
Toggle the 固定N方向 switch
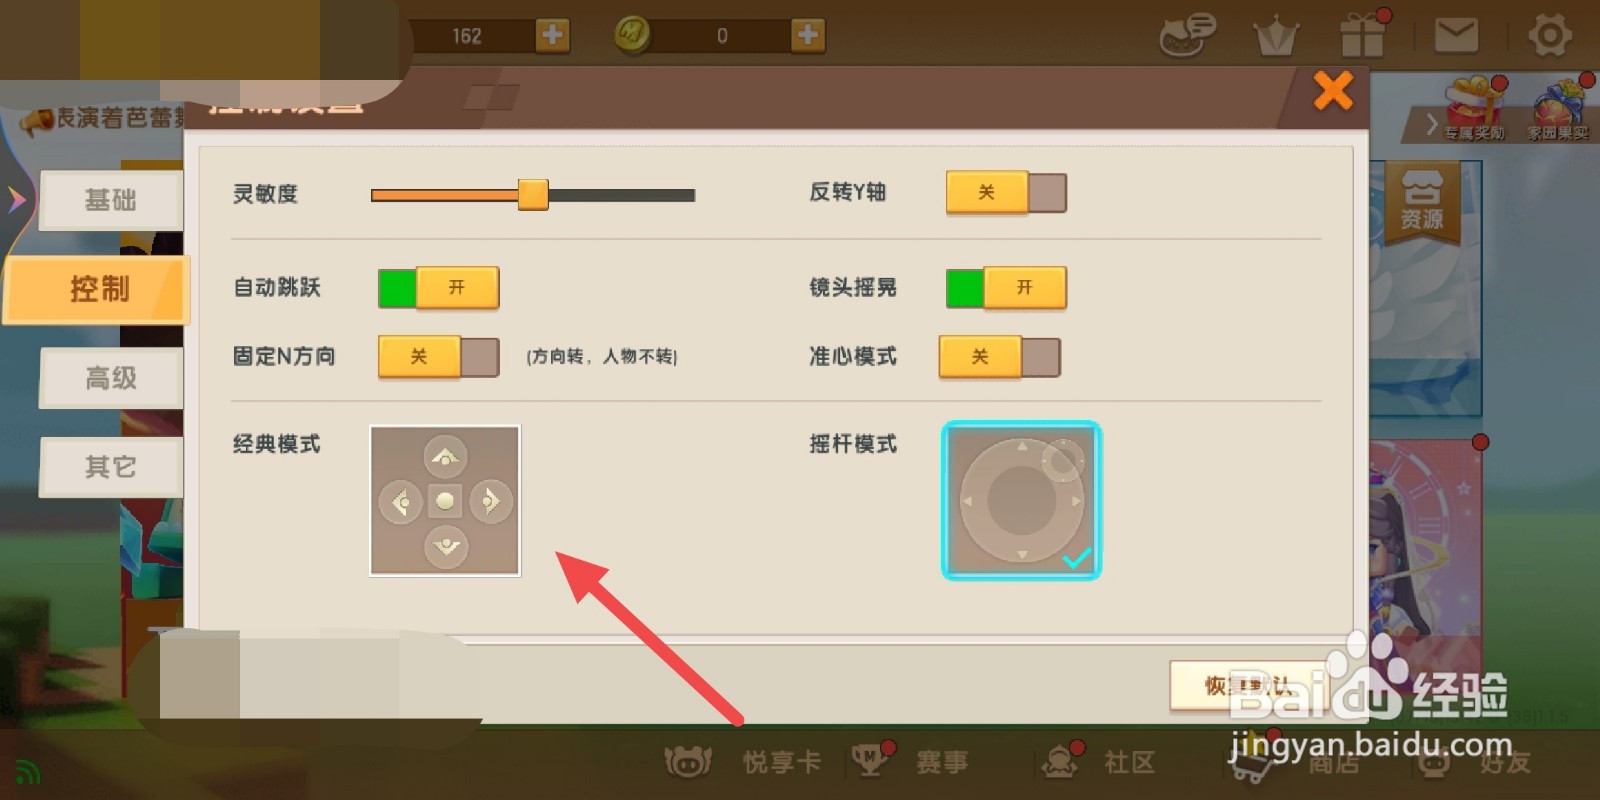pyautogui.click(x=438, y=356)
